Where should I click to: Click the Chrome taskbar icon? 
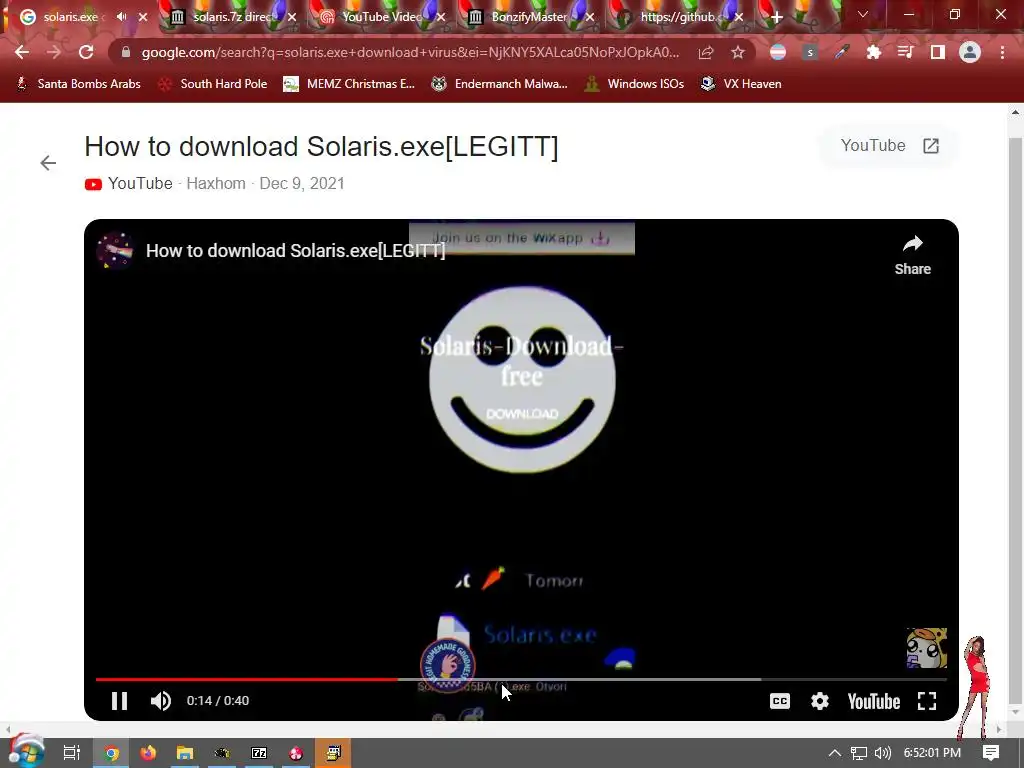tap(111, 753)
